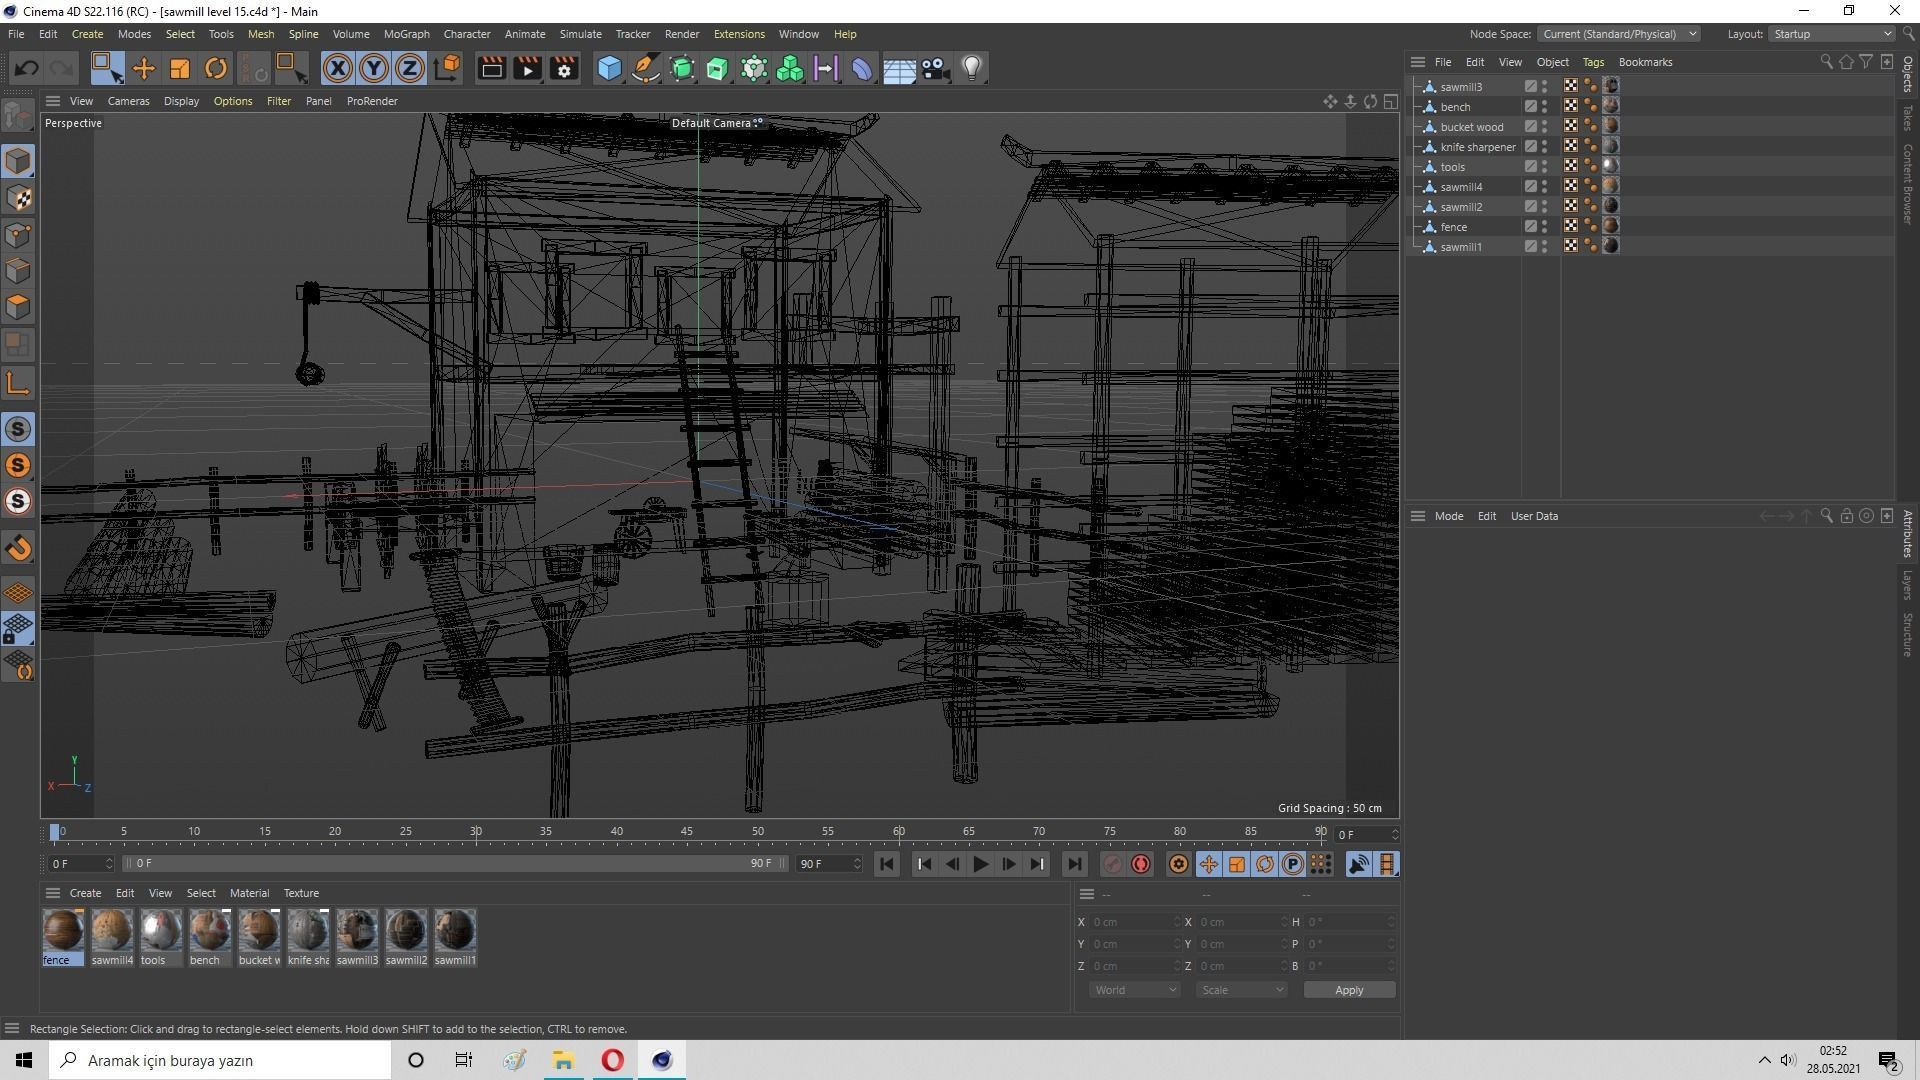The width and height of the screenshot is (1920, 1080).
Task: Open Edit Render Settings icon
Action: point(565,68)
